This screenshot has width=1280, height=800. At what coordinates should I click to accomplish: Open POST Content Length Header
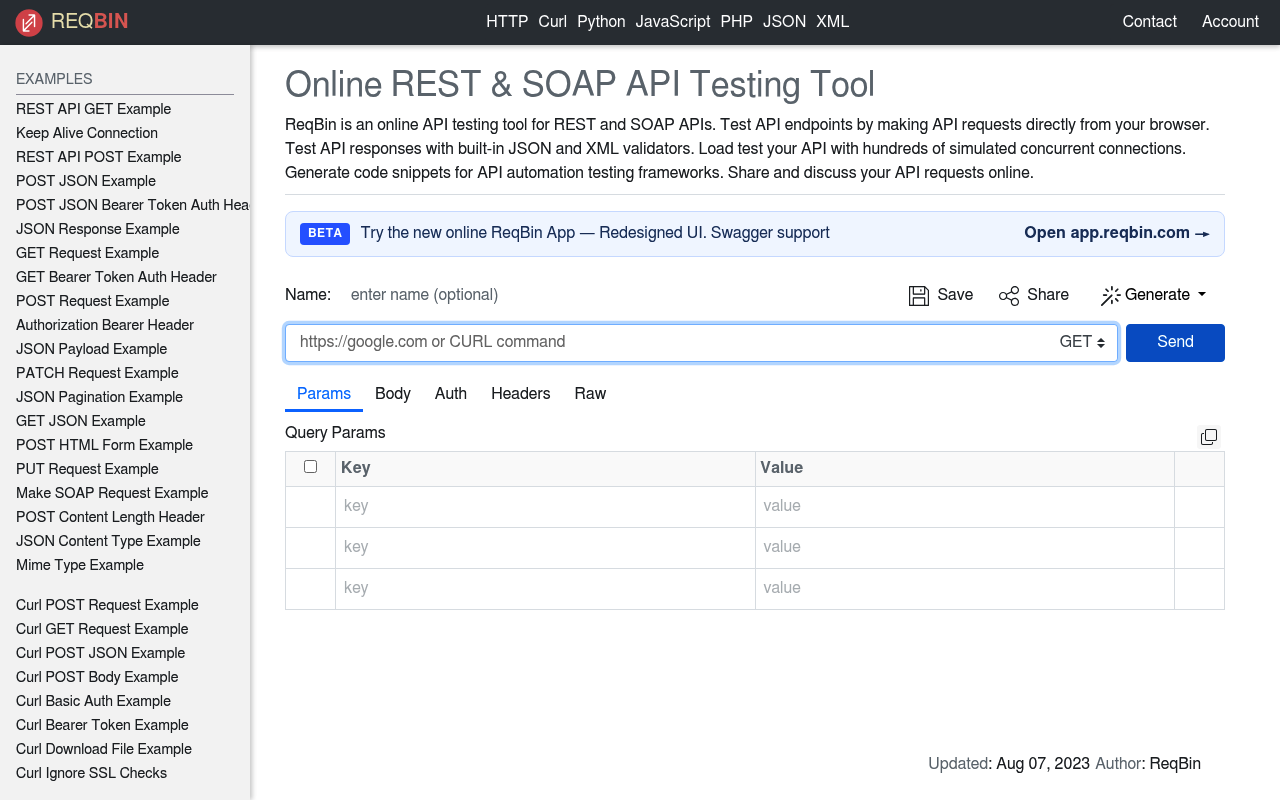point(110,517)
